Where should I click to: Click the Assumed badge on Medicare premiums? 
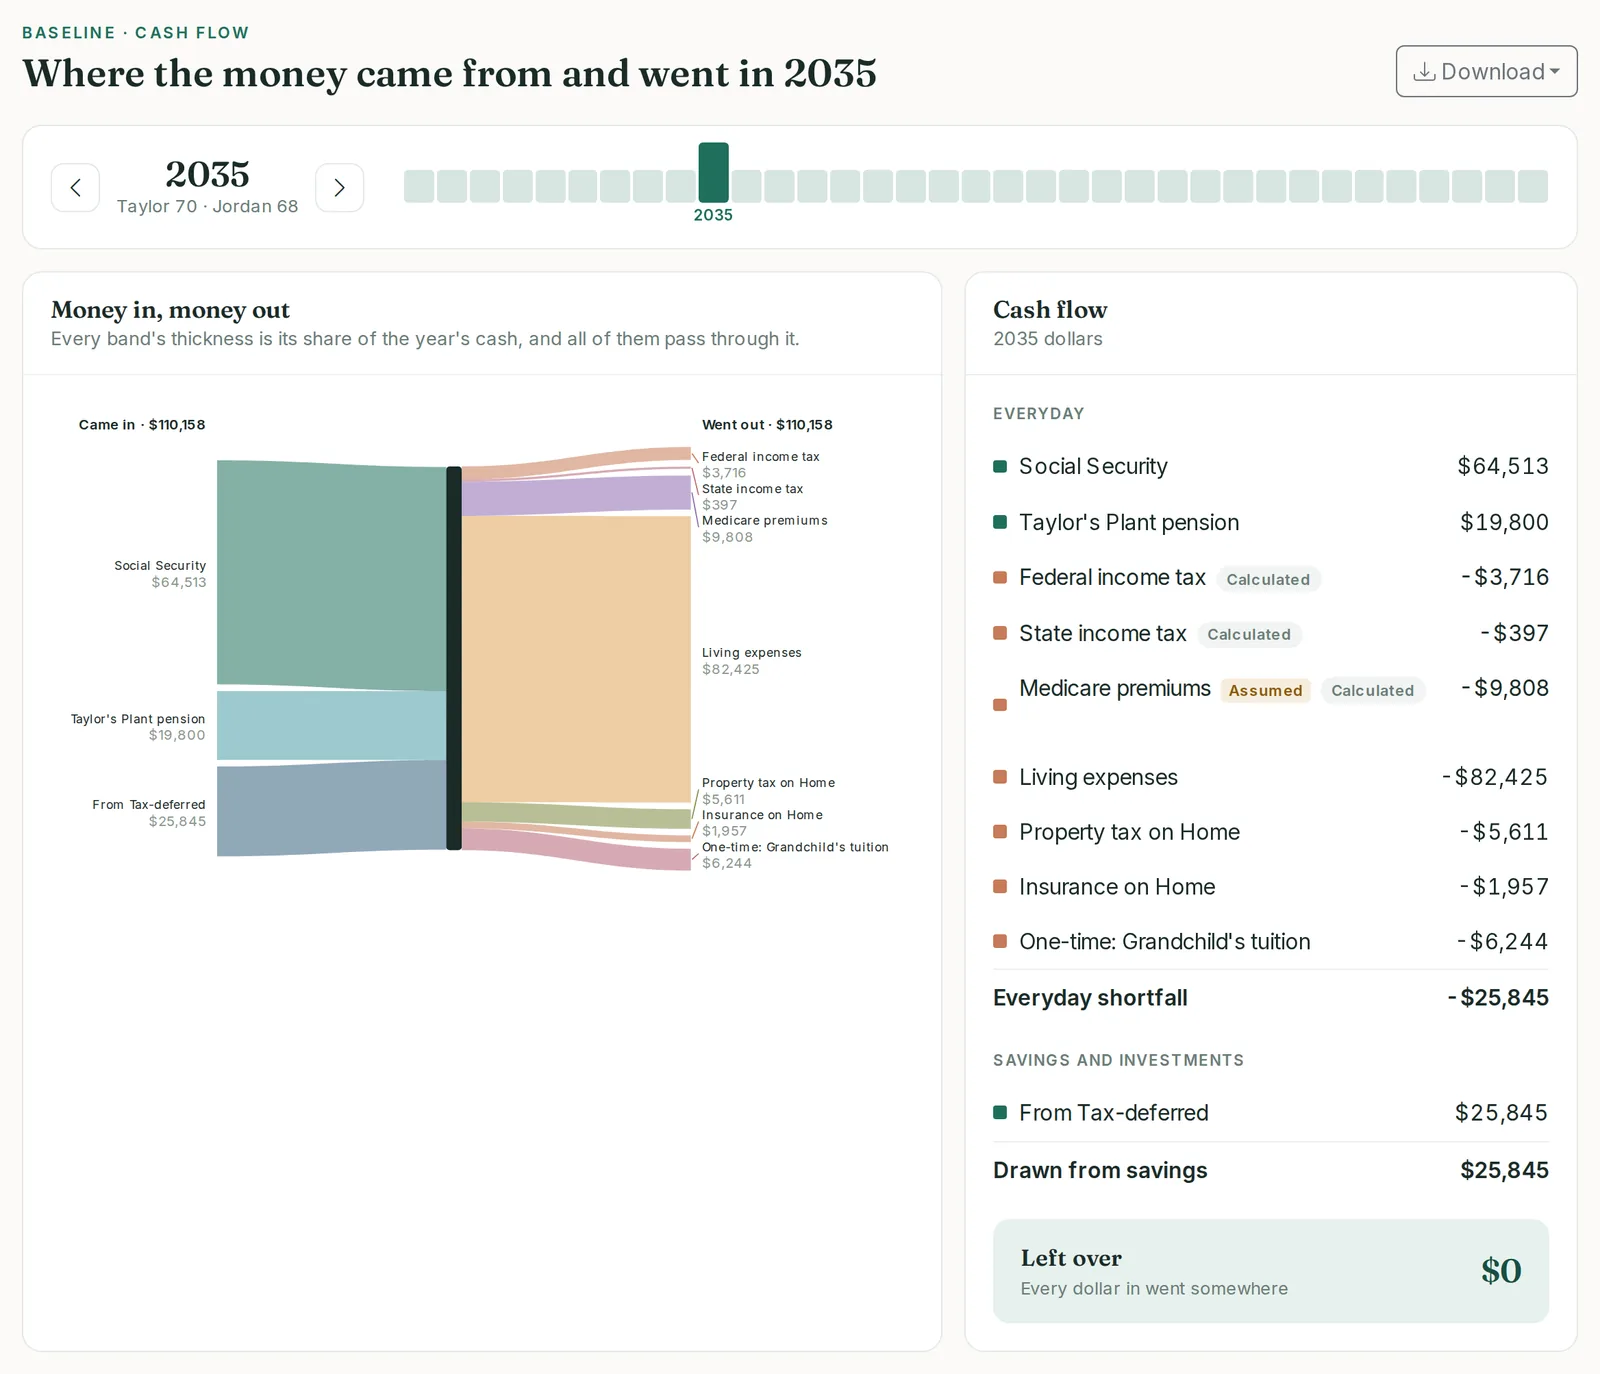click(x=1265, y=690)
